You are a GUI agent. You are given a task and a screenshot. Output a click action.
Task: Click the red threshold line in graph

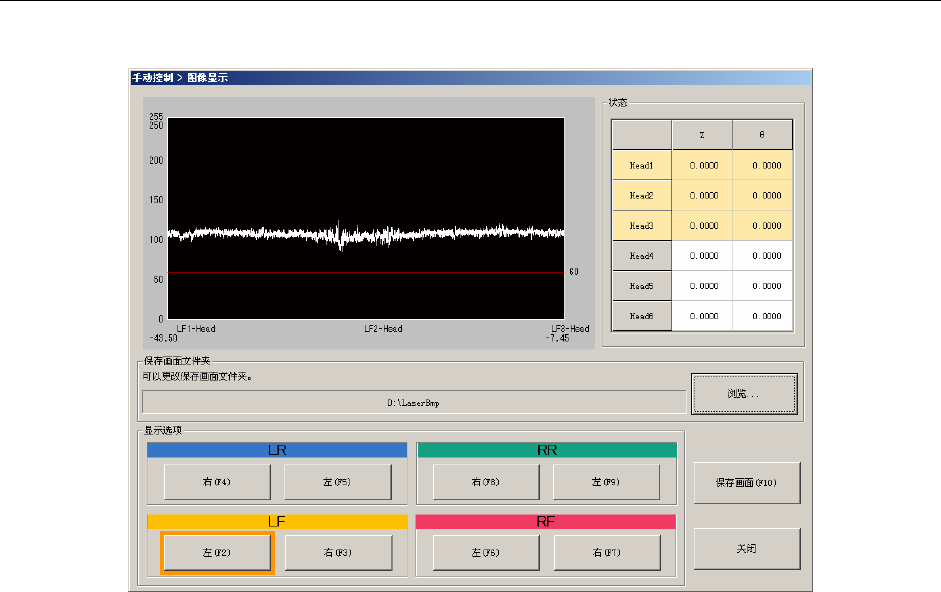tap(365, 272)
